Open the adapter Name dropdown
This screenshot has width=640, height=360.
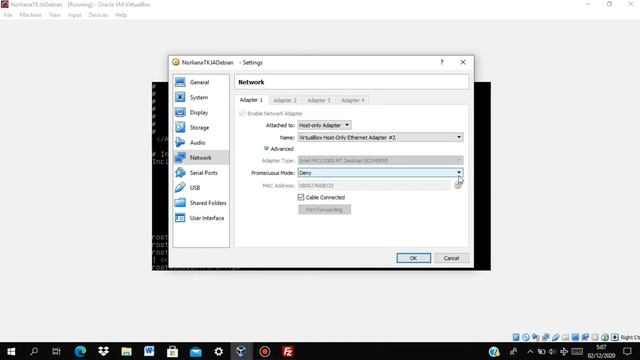(x=380, y=138)
